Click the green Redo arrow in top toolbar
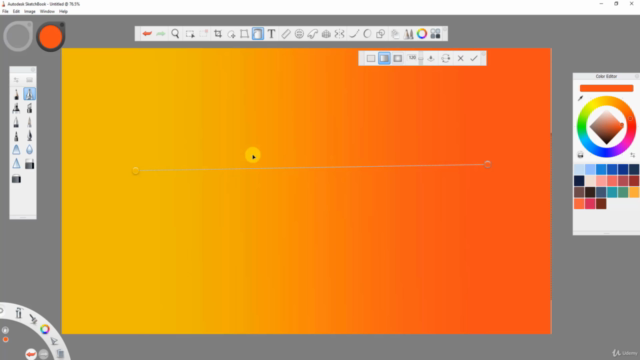640x360 pixels. 161,34
